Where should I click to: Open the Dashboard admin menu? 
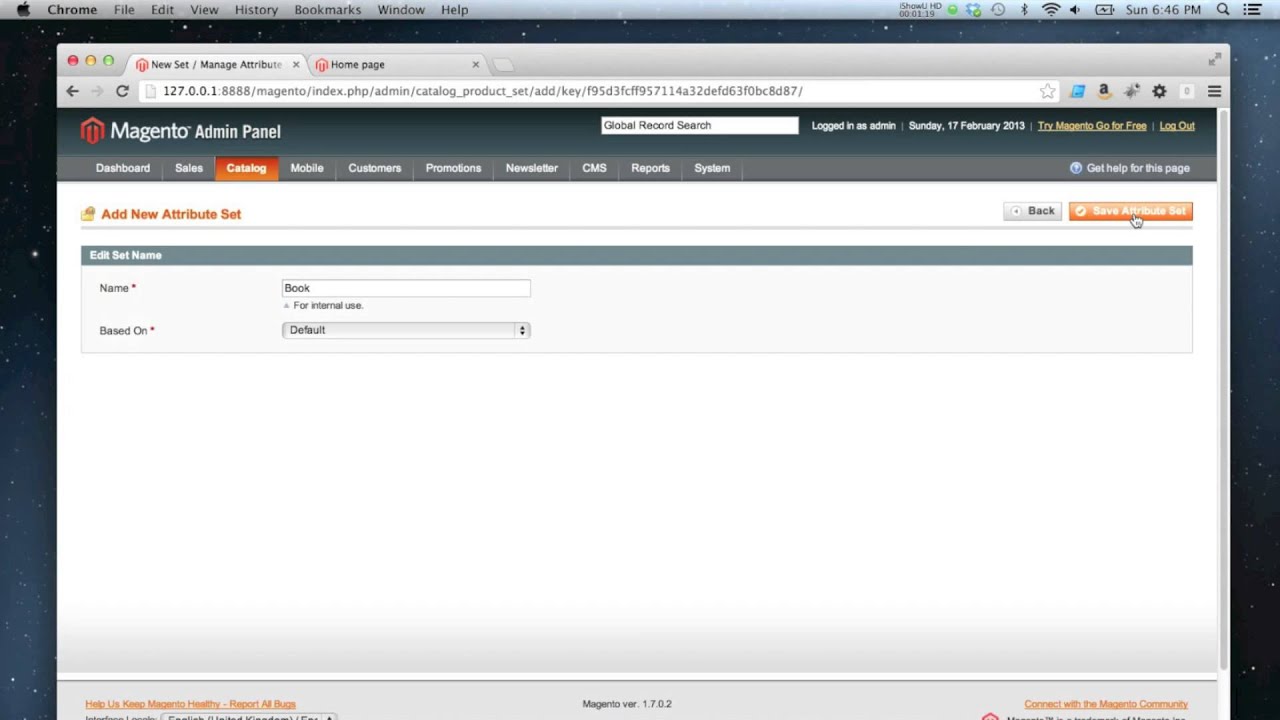[123, 168]
